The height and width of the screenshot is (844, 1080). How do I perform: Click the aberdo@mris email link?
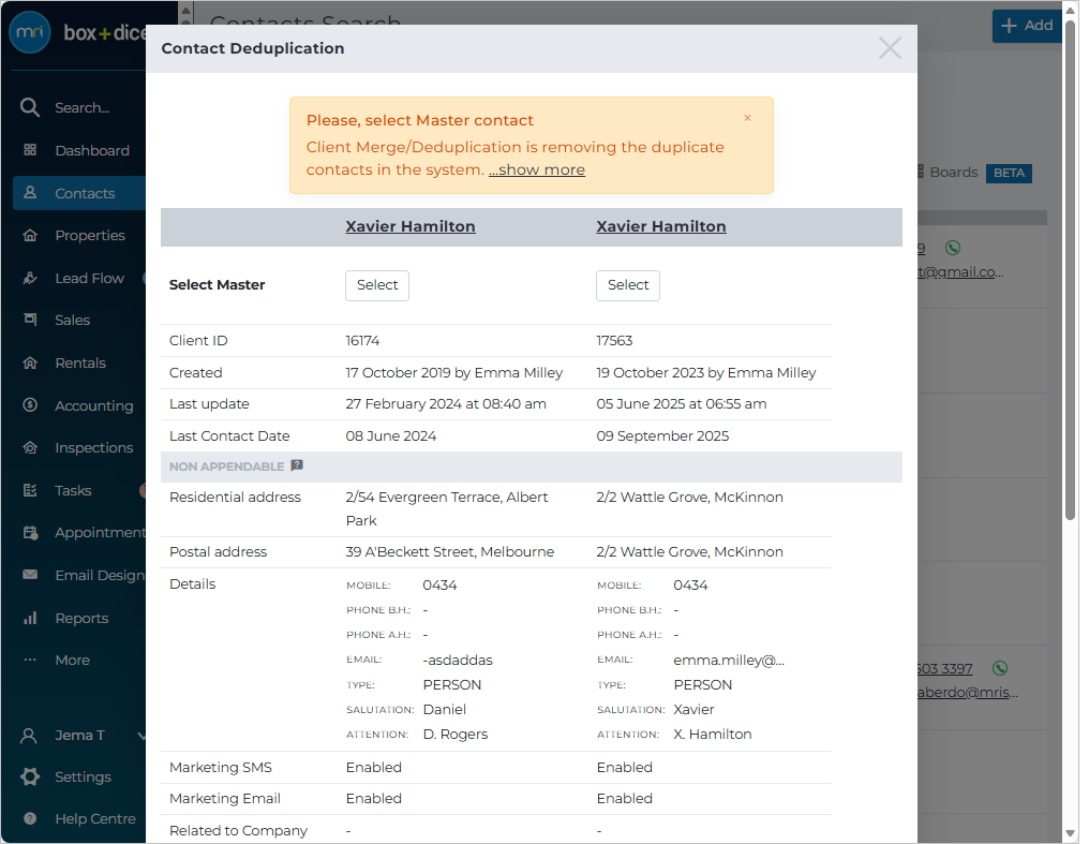click(967, 692)
